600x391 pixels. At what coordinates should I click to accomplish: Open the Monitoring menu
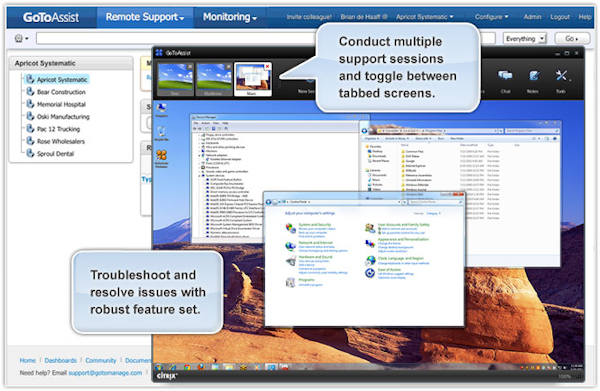click(x=230, y=17)
